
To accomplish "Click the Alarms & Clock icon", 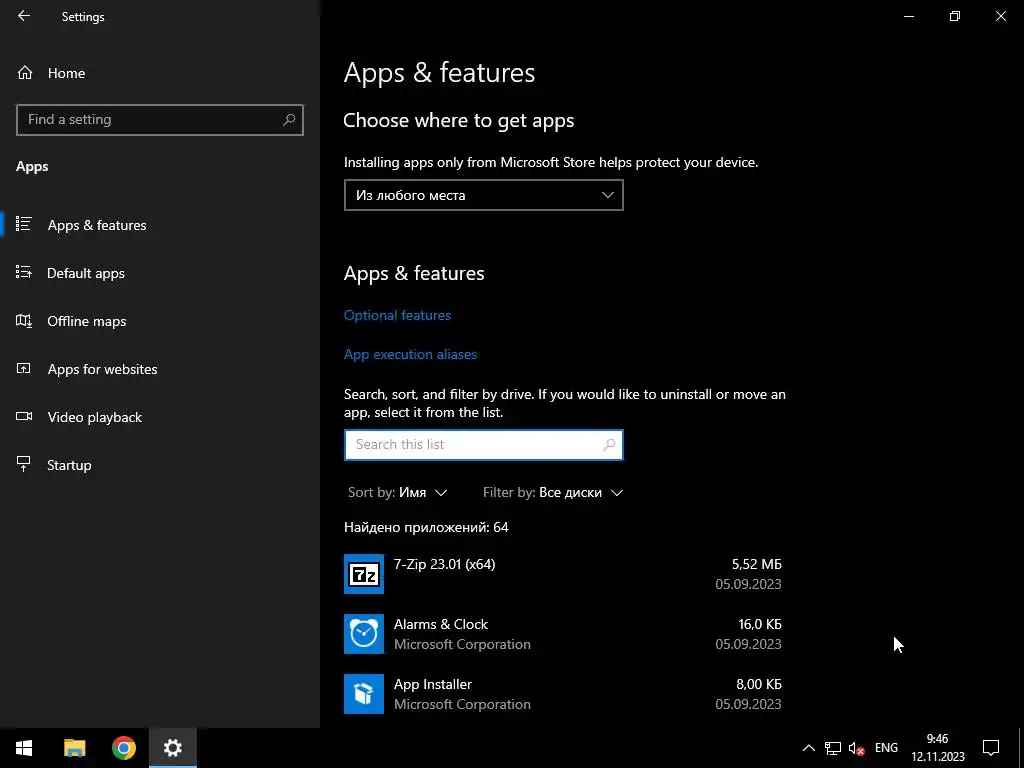I will pyautogui.click(x=364, y=634).
